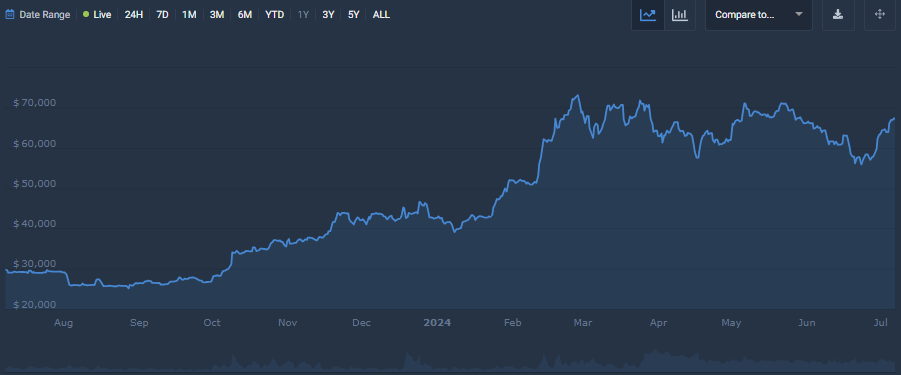Select the 3M time range
The height and width of the screenshot is (375, 901).
coord(217,14)
